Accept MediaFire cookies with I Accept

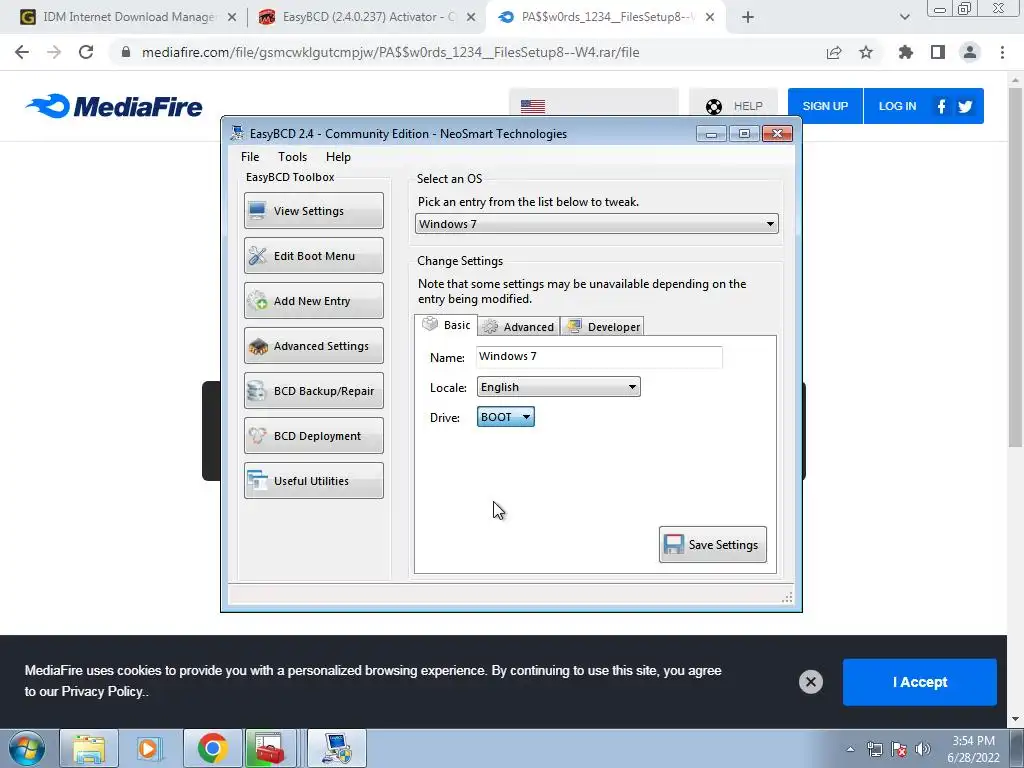920,682
